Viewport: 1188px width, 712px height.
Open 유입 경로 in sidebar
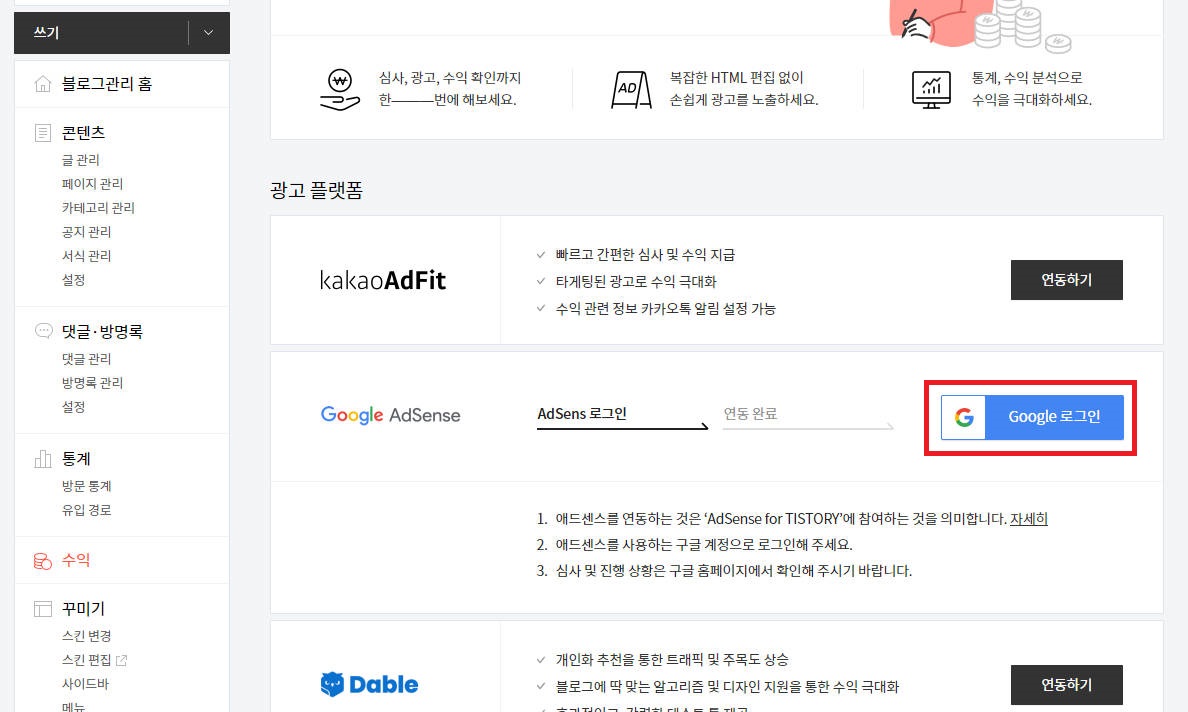click(x=86, y=510)
